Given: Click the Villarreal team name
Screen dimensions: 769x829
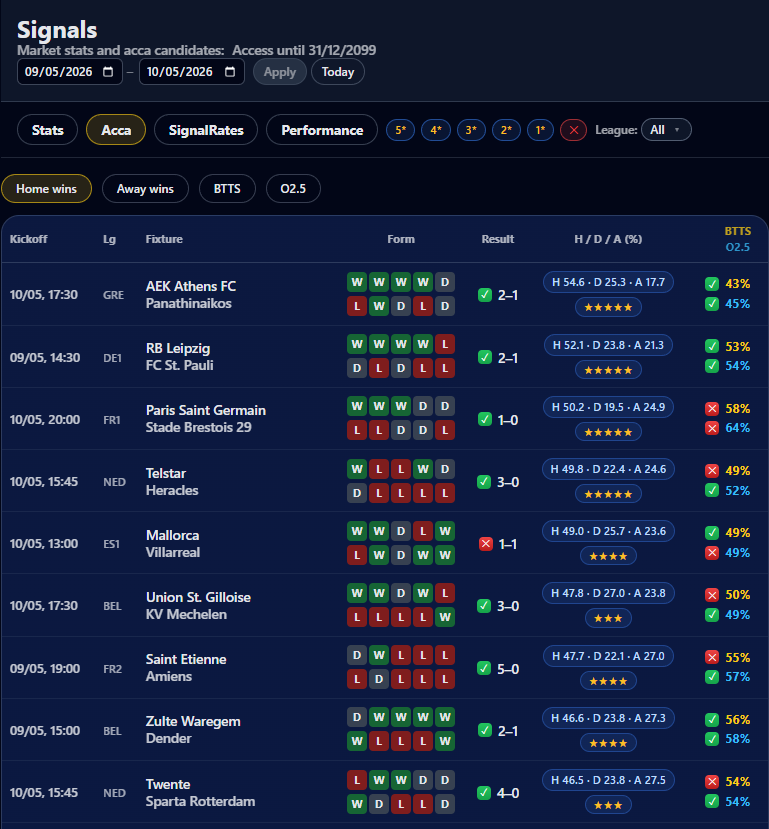Looking at the screenshot, I should pyautogui.click(x=173, y=552).
